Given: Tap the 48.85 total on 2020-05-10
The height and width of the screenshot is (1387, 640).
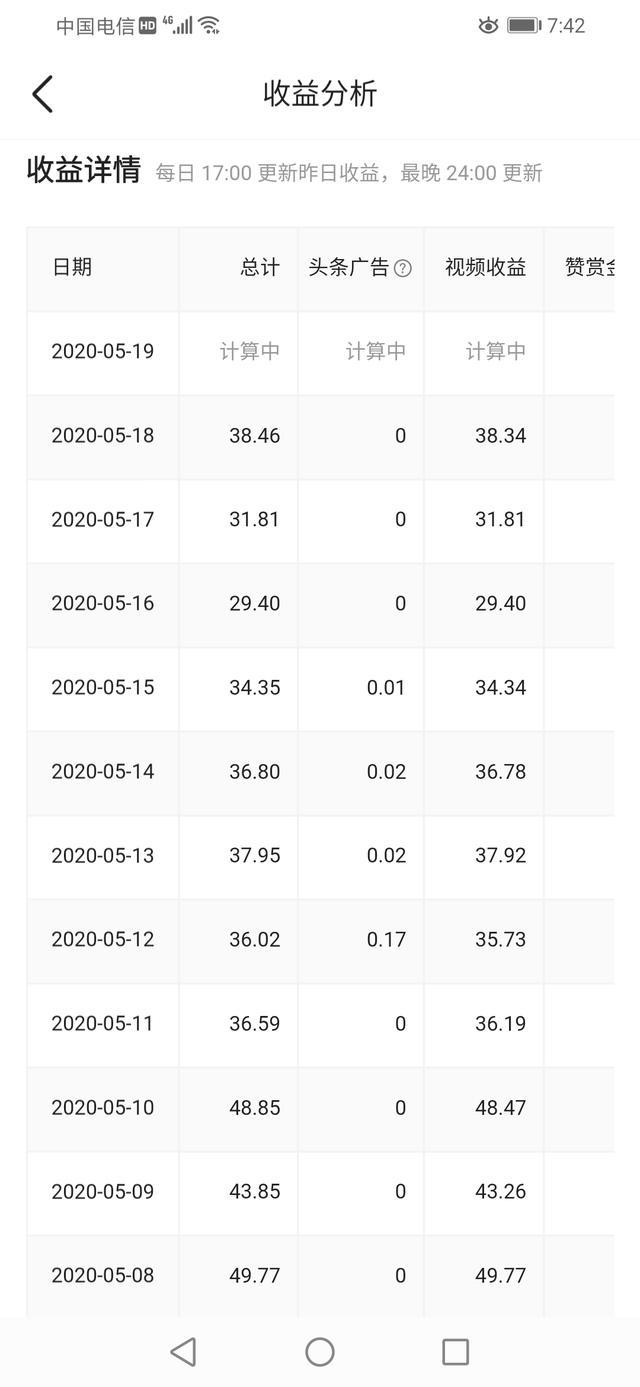Looking at the screenshot, I should [255, 1108].
